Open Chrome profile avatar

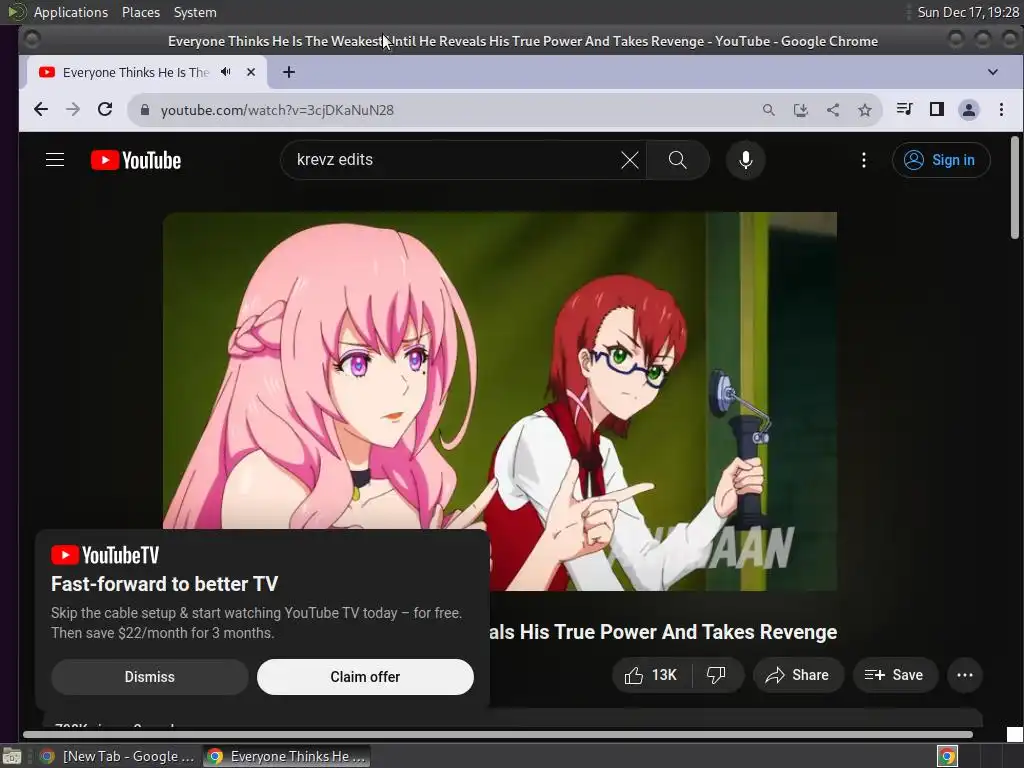point(968,110)
